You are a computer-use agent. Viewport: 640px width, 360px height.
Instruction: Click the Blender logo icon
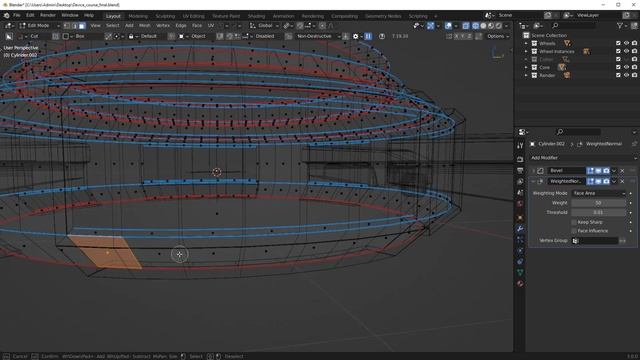7,16
